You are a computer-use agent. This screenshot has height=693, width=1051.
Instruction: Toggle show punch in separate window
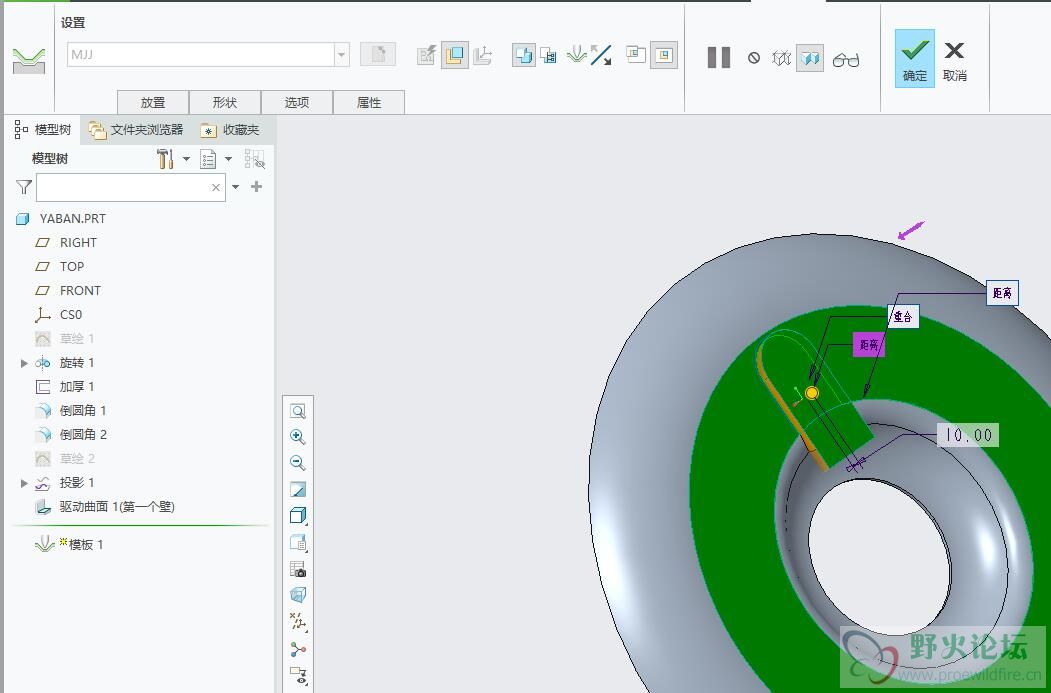click(635, 54)
